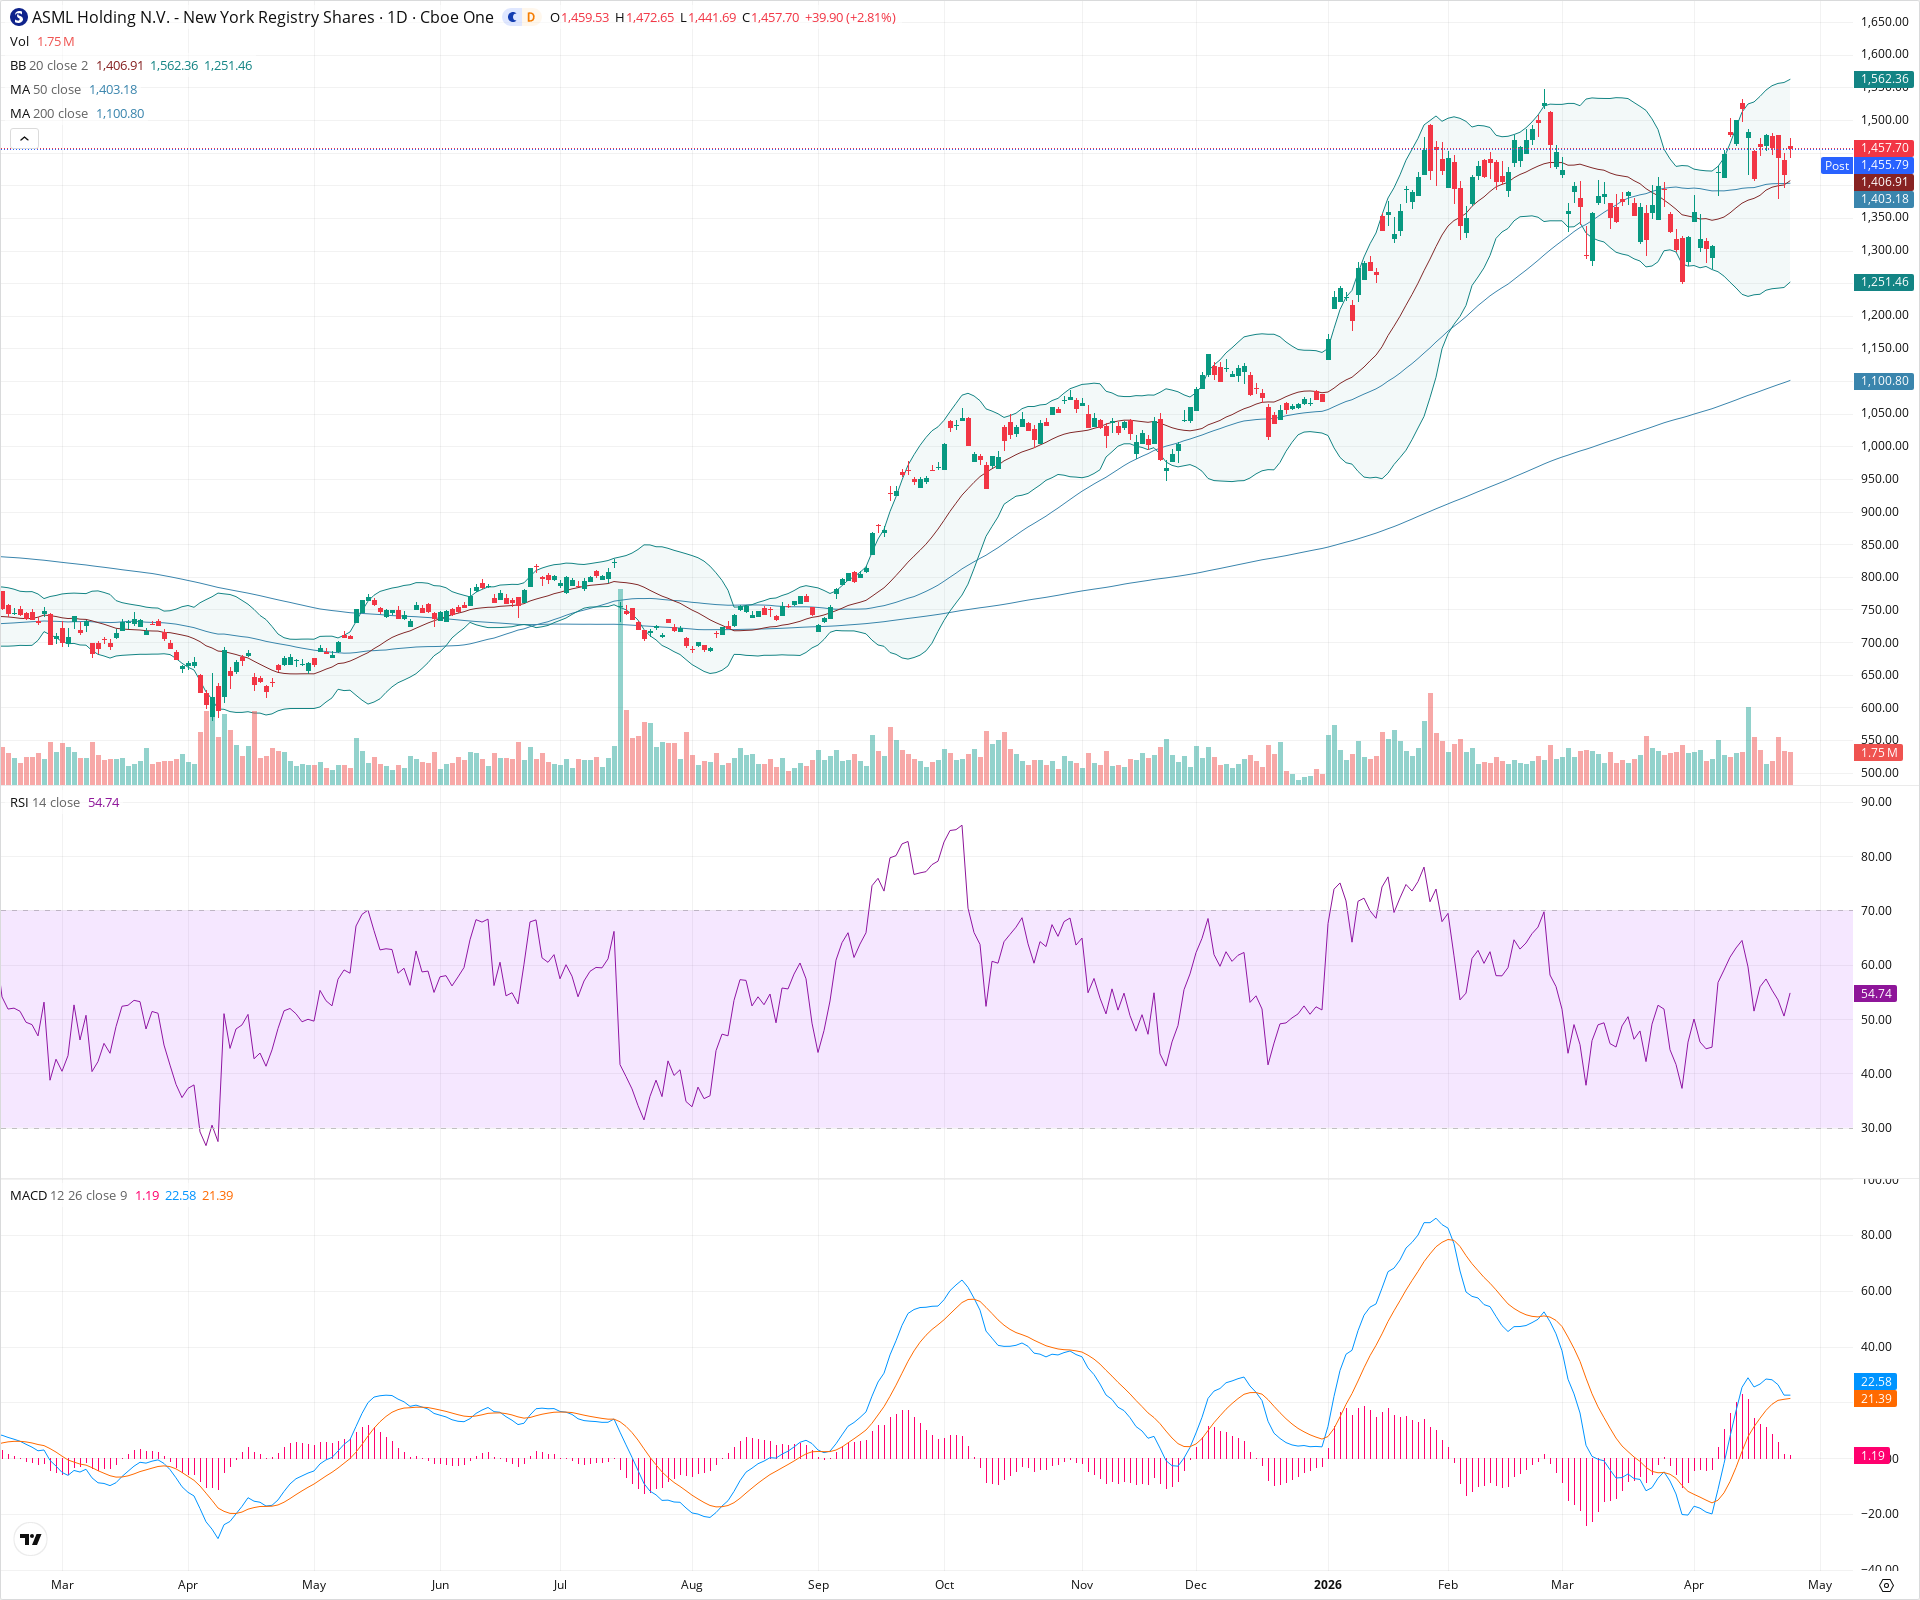This screenshot has height=1600, width=1920.
Task: Select the May label on the time axis
Action: tap(1821, 1585)
